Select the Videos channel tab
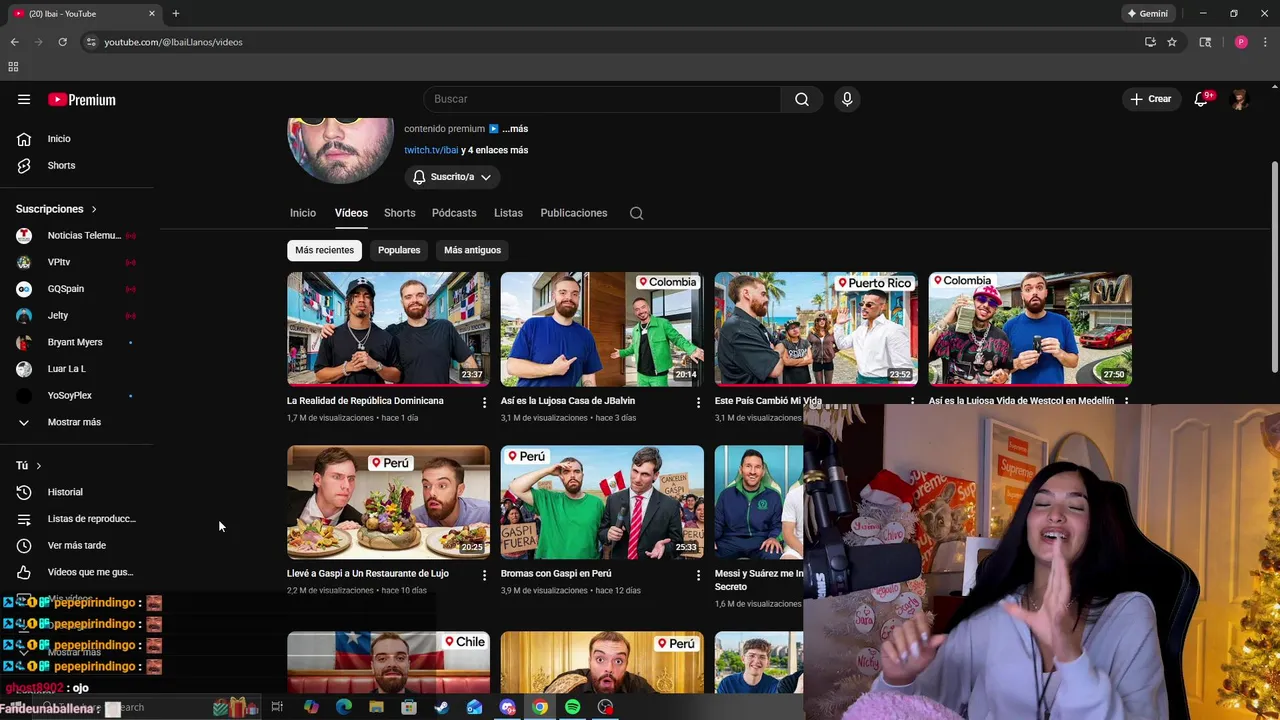Image resolution: width=1280 pixels, height=720 pixels. 351,213
